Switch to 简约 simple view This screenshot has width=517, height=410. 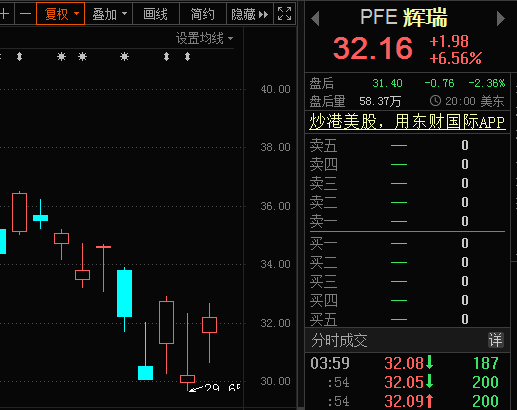(x=203, y=14)
